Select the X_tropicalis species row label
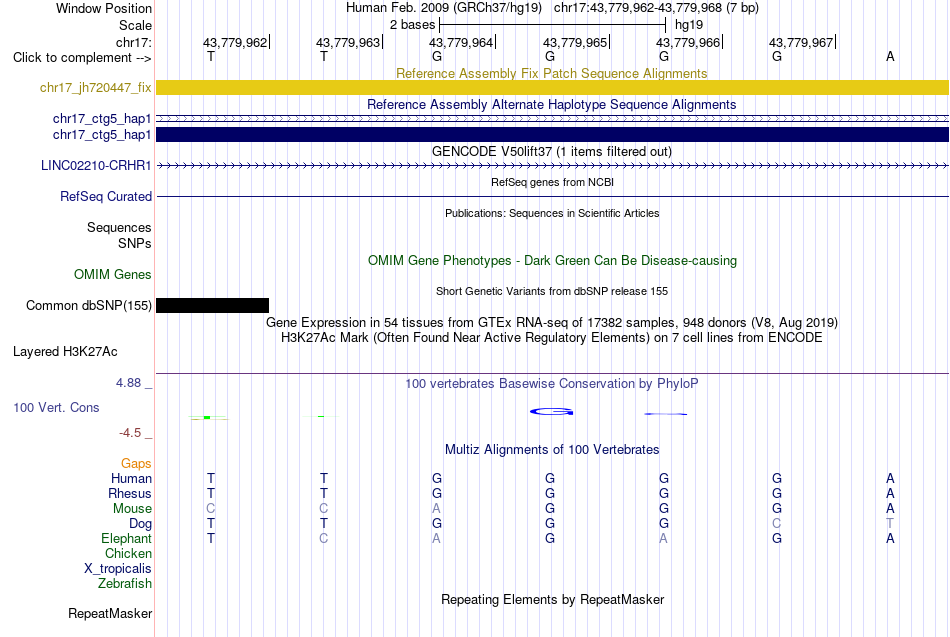 pyautogui.click(x=118, y=569)
